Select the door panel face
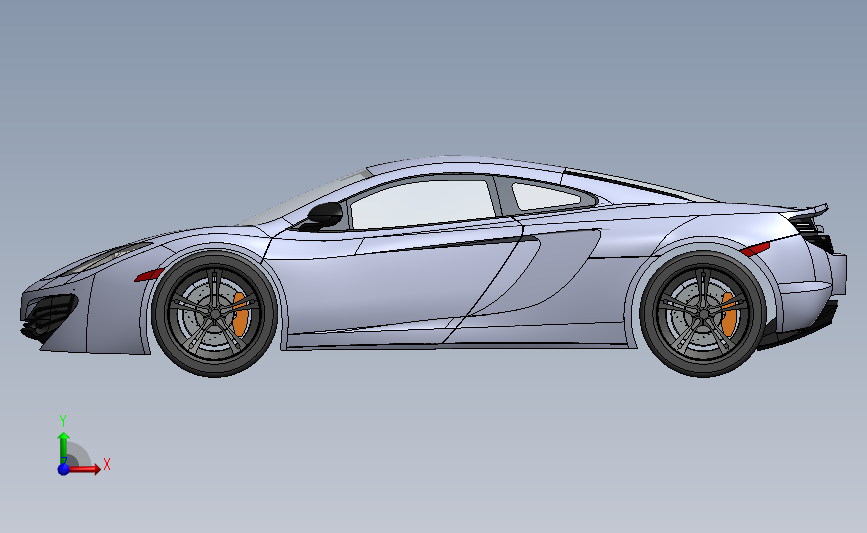Image resolution: width=867 pixels, height=533 pixels. click(387, 288)
